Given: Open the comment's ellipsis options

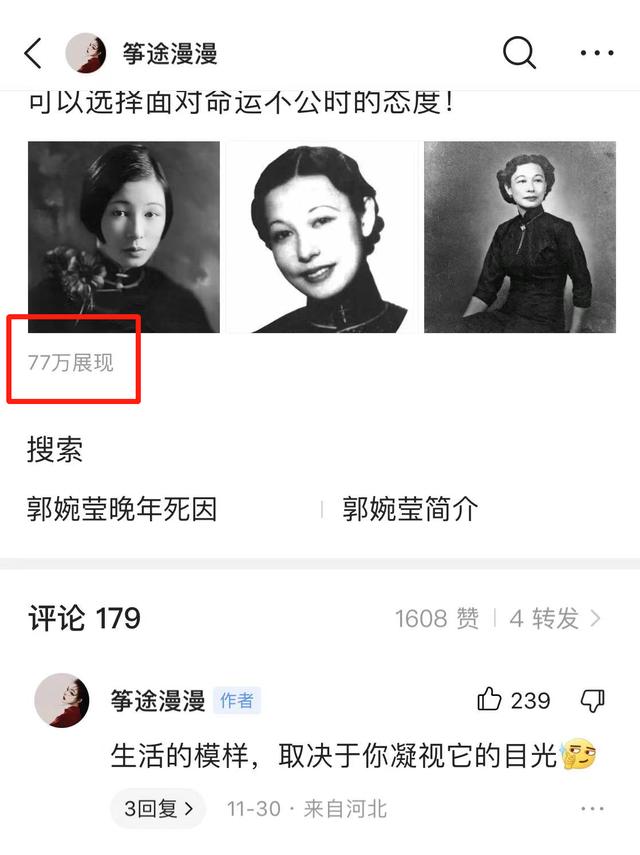Looking at the screenshot, I should click(593, 808).
